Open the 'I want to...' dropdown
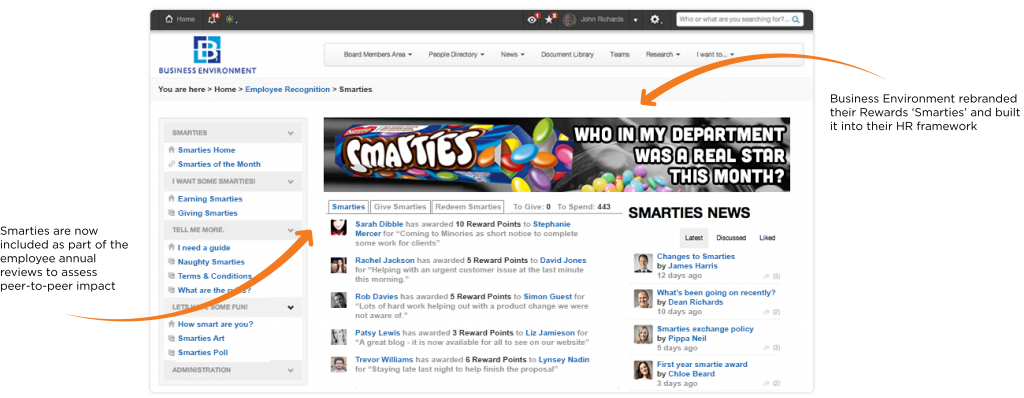This screenshot has width=1024, height=398. tap(715, 55)
